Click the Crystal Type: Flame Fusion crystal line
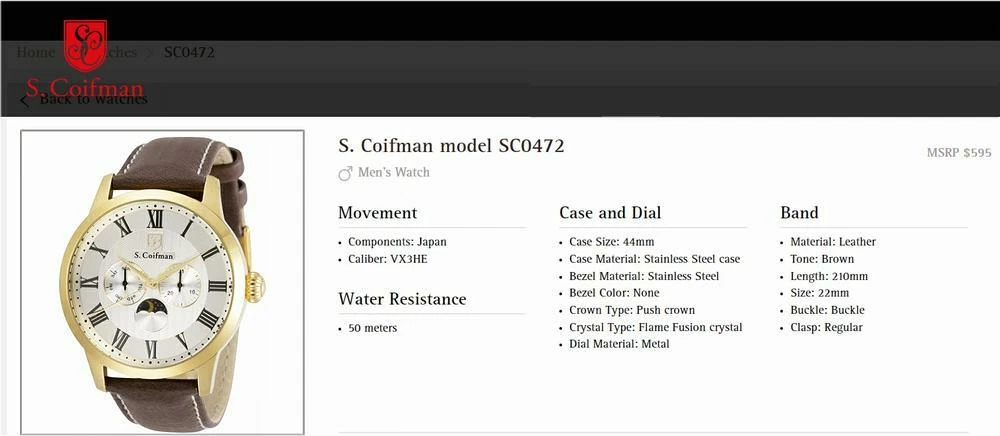Image resolution: width=1000 pixels, height=436 pixels. (655, 327)
